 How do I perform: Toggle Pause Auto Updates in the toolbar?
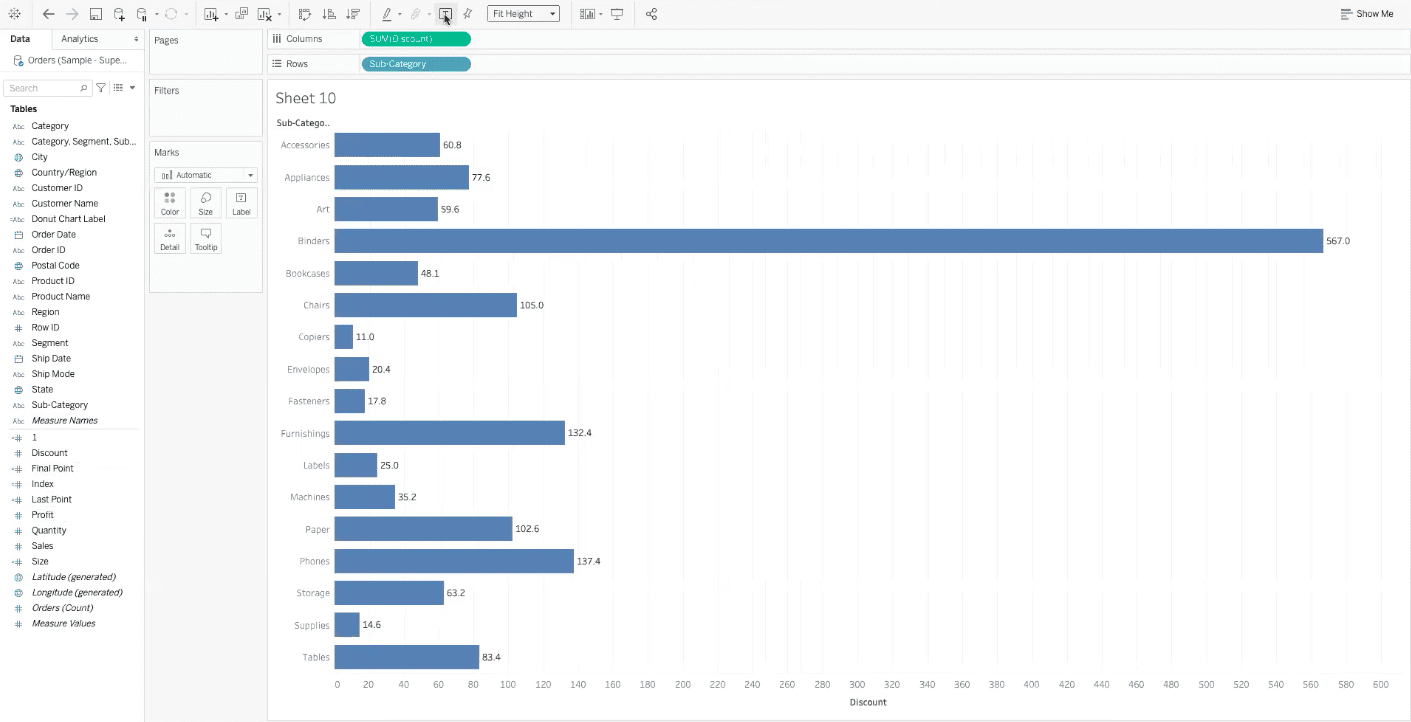coord(141,14)
